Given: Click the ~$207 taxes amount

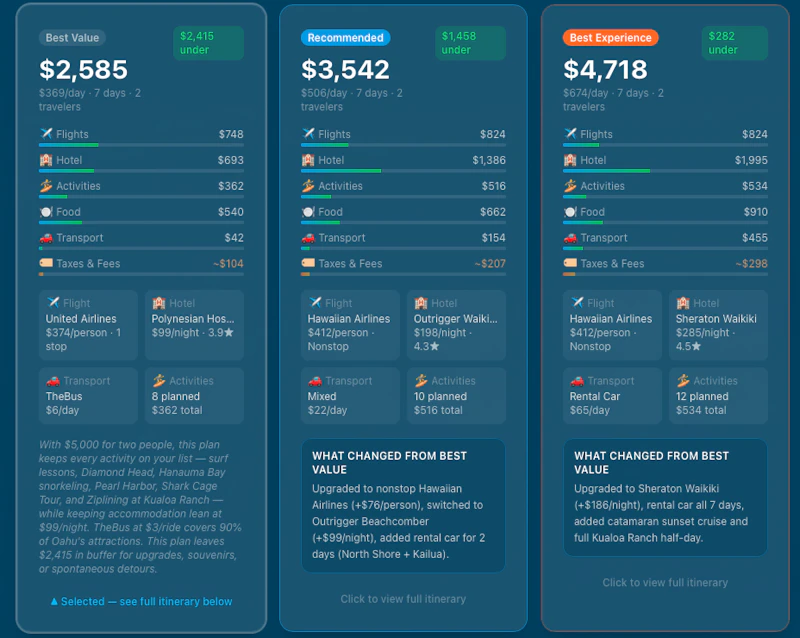Looking at the screenshot, I should (x=490, y=263).
